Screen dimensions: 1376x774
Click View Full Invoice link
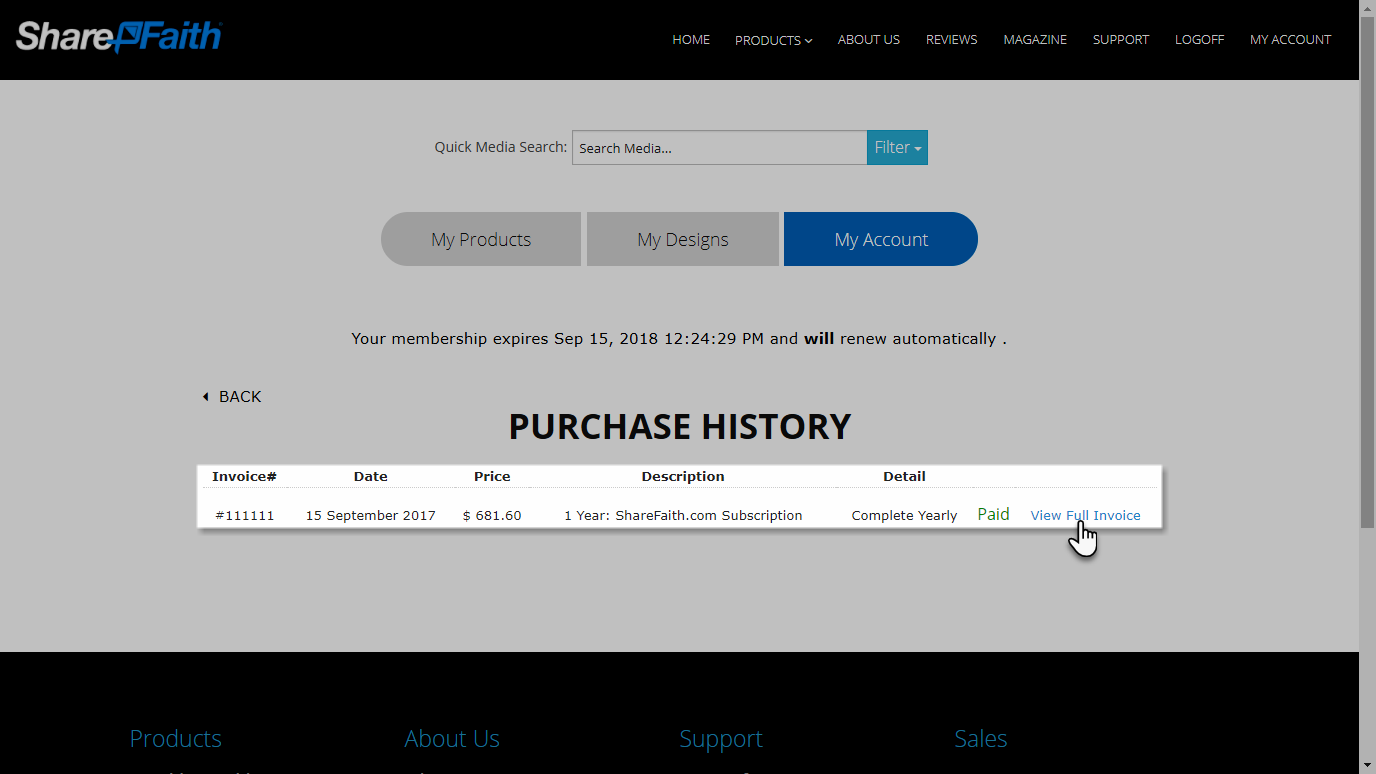coord(1085,516)
